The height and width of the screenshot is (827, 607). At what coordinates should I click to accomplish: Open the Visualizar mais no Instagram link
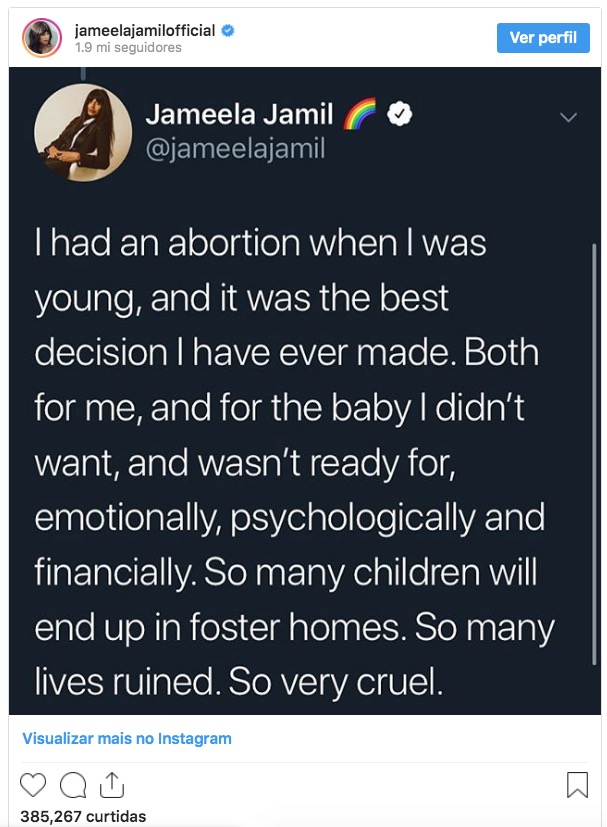(x=127, y=739)
